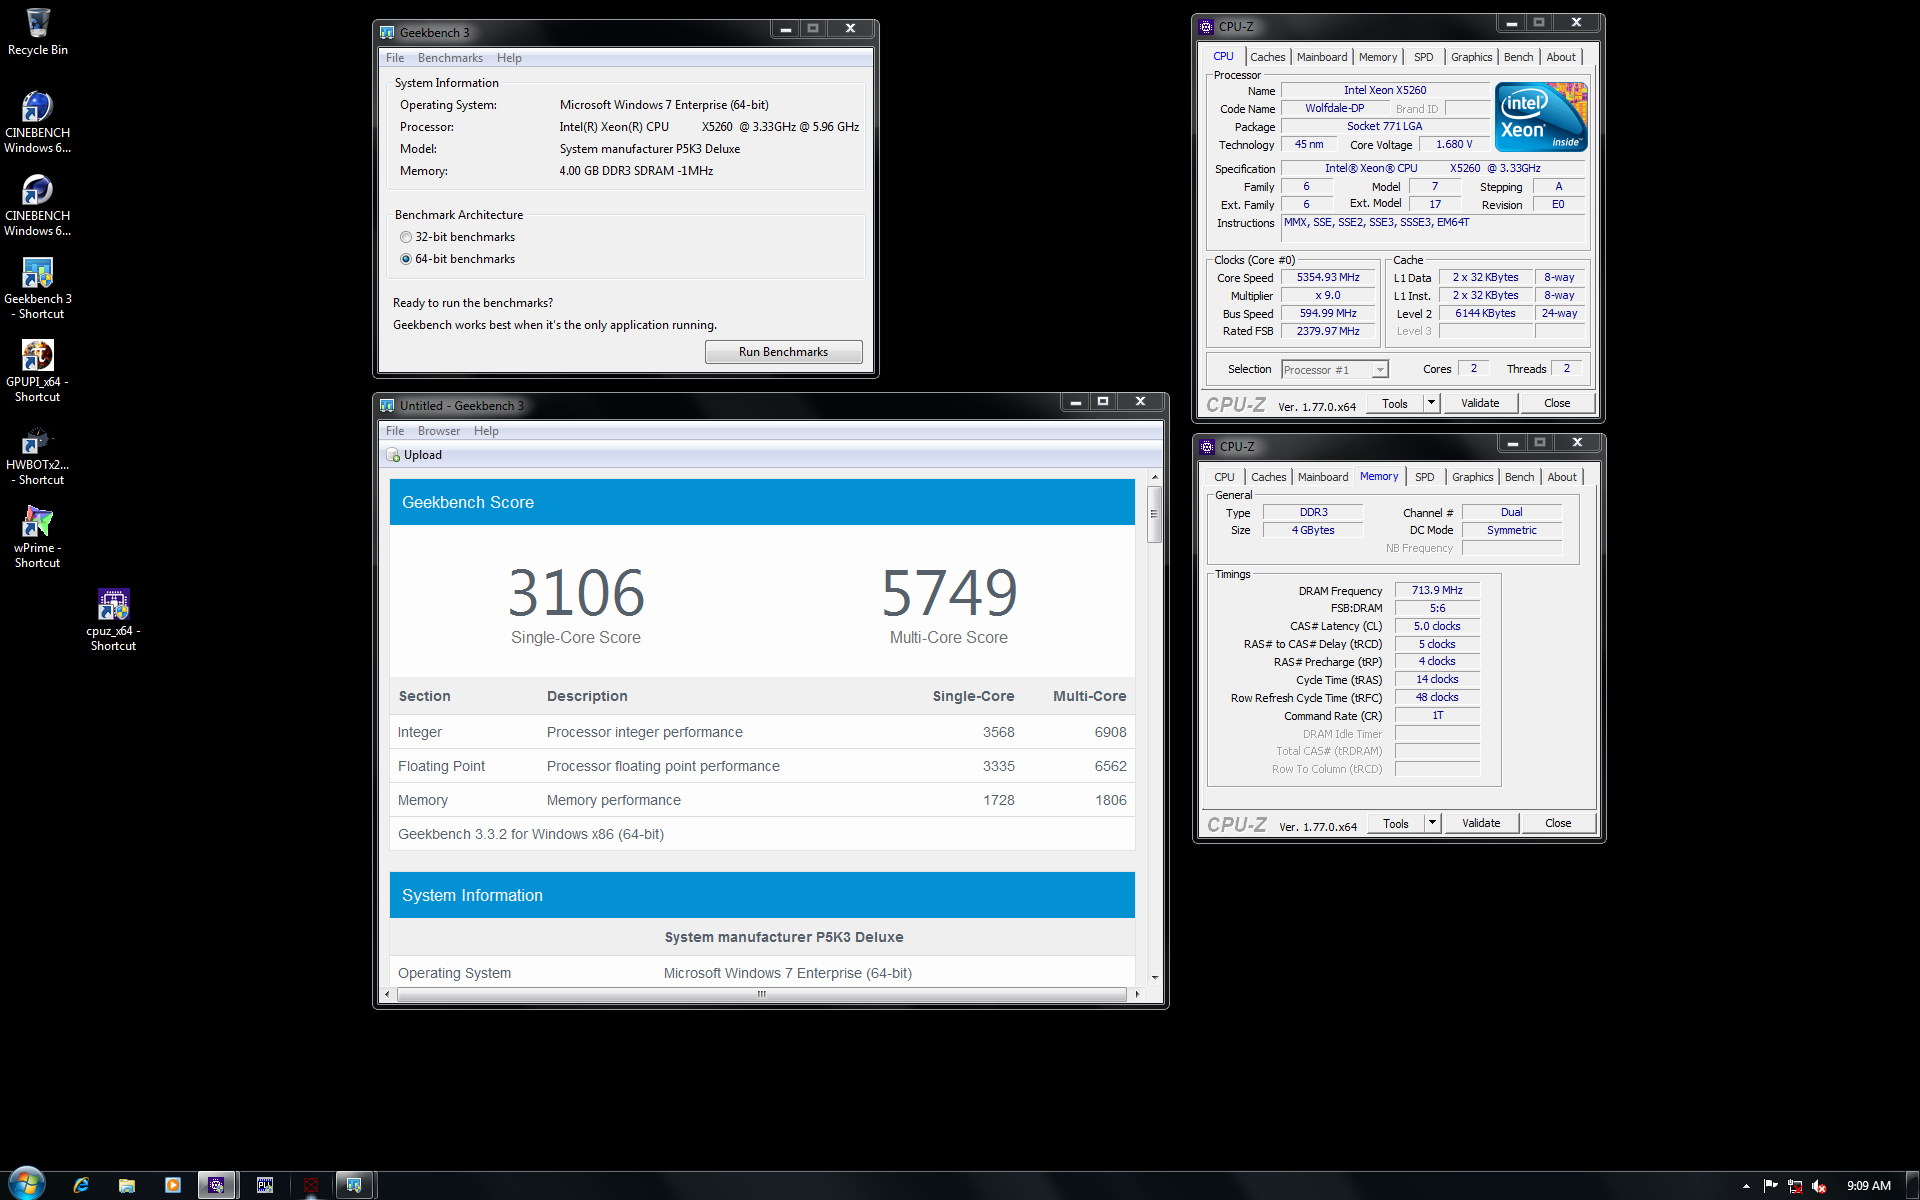Expand Tools arrow in lower CPU-Z window
1920x1200 pixels.
point(1432,823)
